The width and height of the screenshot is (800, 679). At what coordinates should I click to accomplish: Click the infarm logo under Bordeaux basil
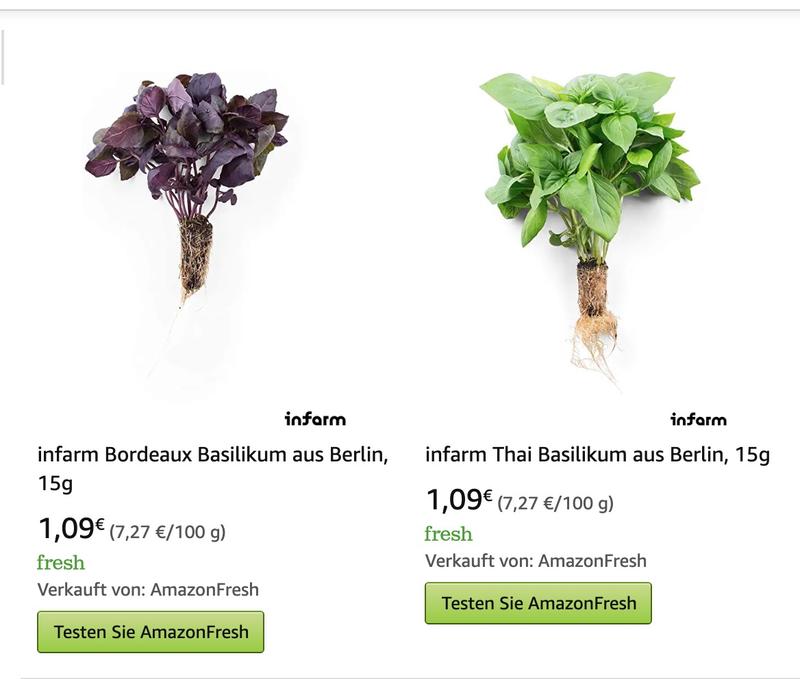315,419
